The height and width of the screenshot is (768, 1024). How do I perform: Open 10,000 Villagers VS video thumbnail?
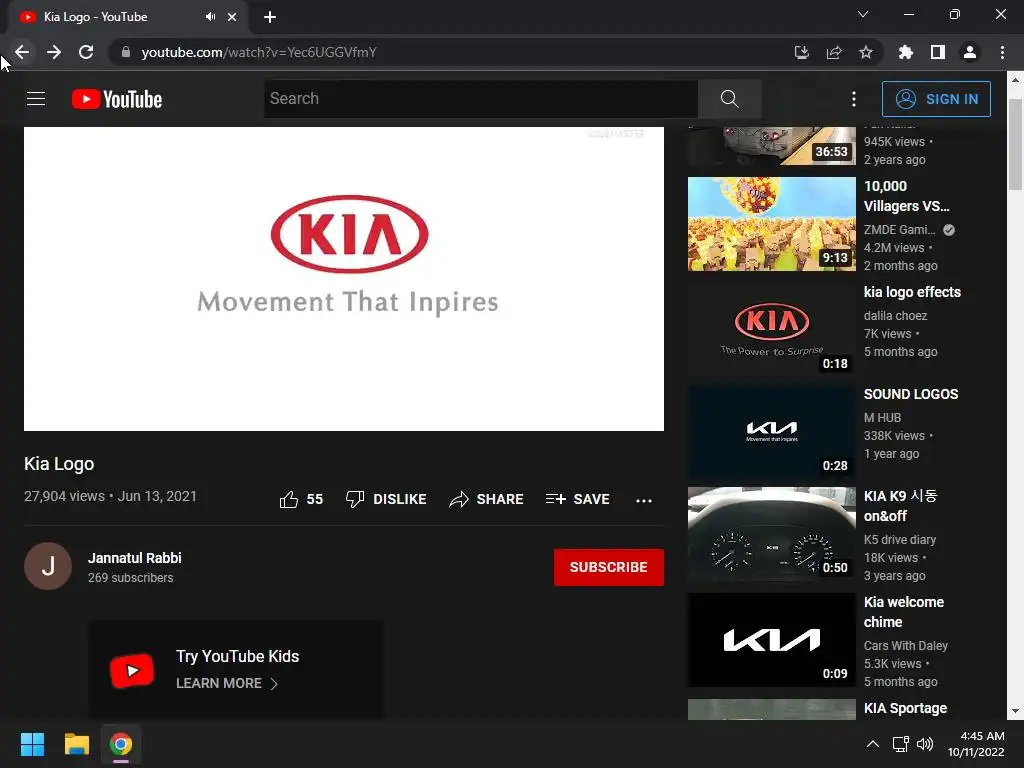point(771,224)
